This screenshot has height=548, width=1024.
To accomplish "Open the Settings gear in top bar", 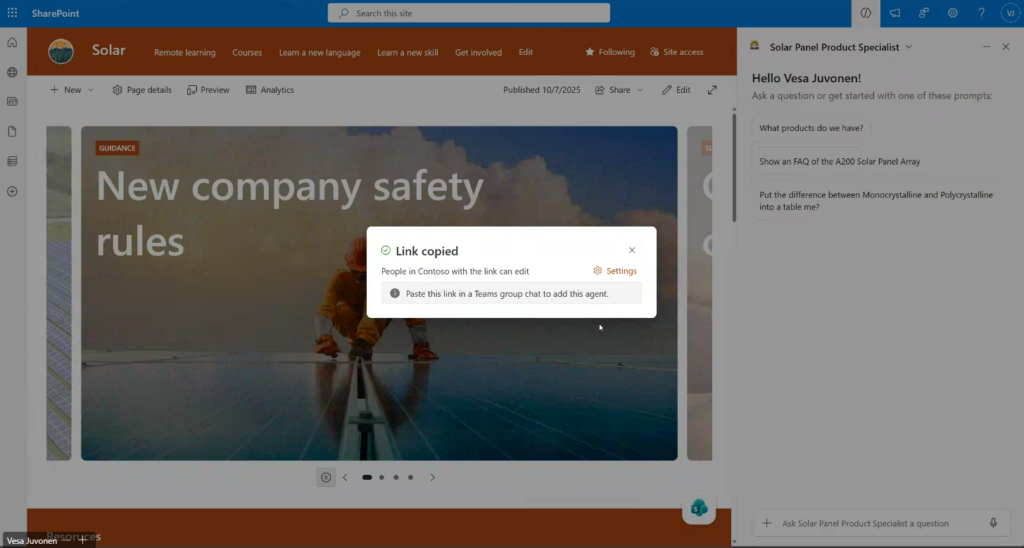I will [953, 13].
